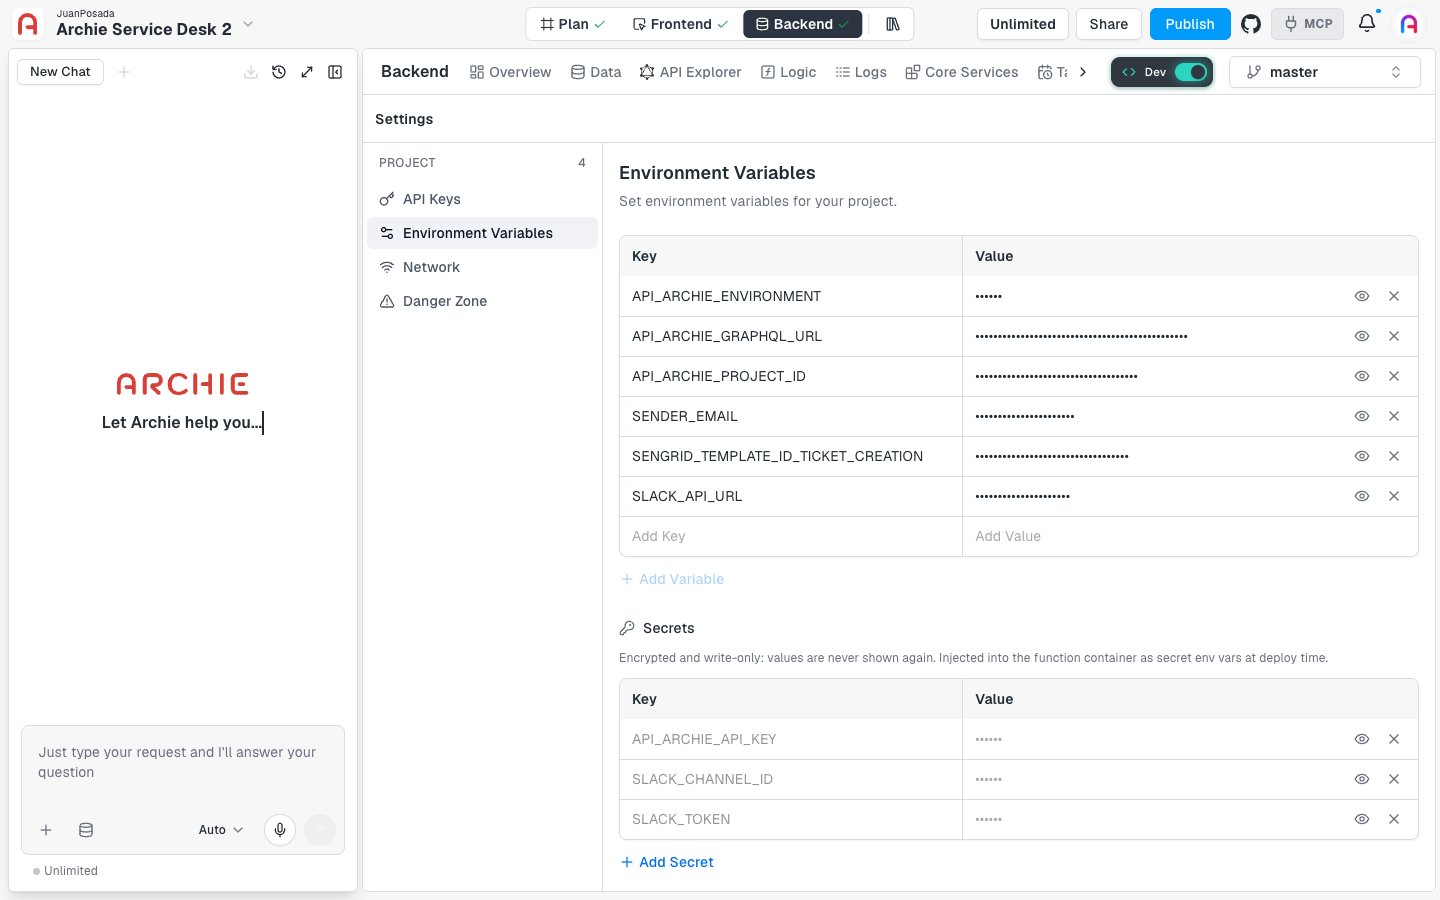The height and width of the screenshot is (900, 1440).
Task: Open the Logs tab
Action: click(x=861, y=72)
